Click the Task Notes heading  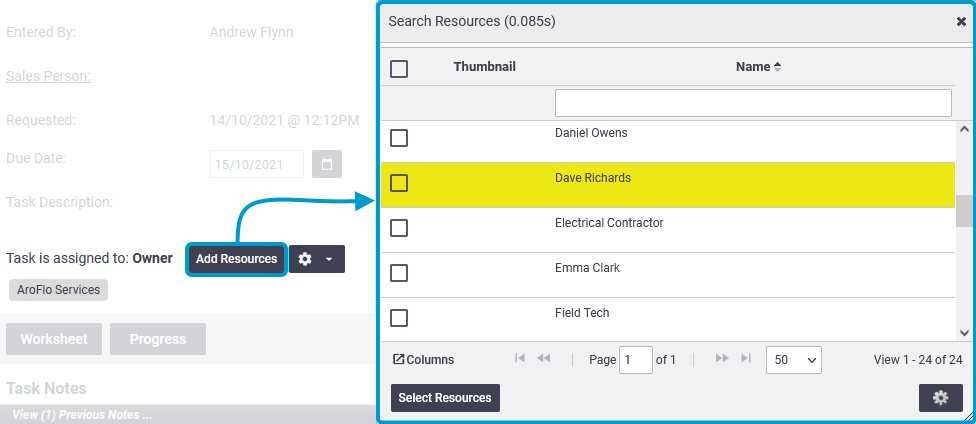click(x=46, y=389)
